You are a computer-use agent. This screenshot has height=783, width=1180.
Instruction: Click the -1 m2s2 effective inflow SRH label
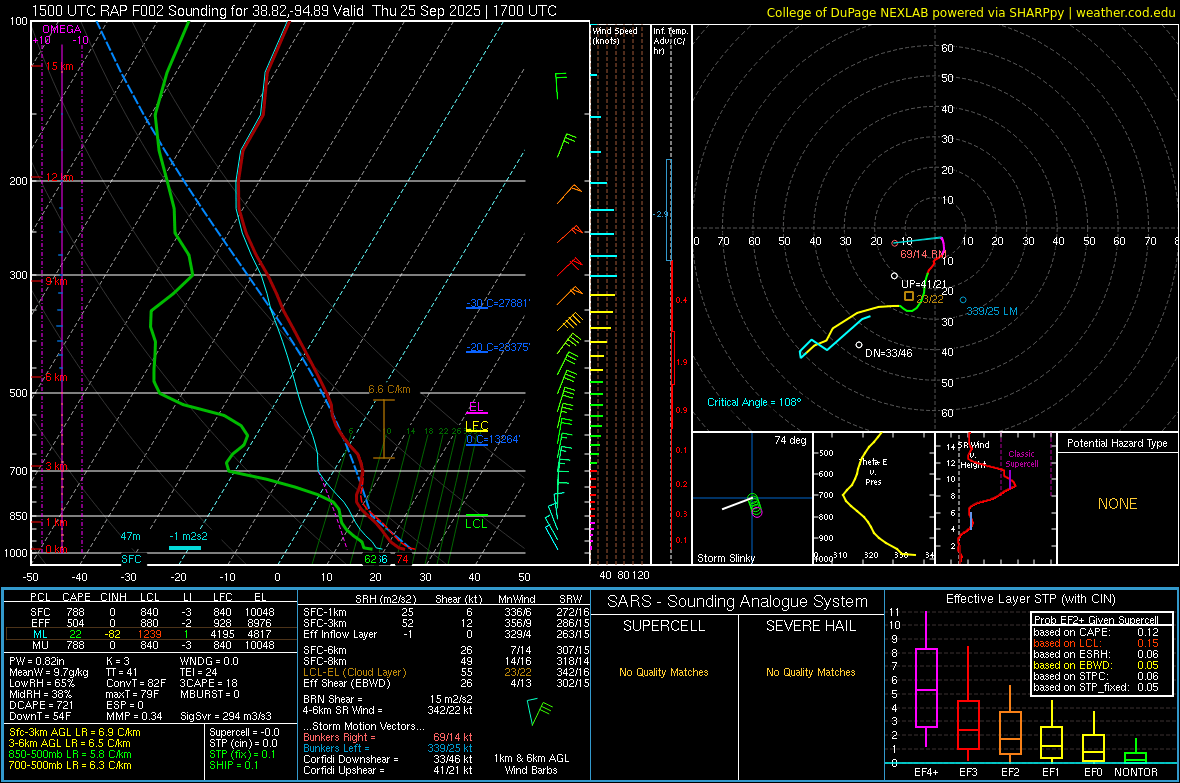point(188,536)
